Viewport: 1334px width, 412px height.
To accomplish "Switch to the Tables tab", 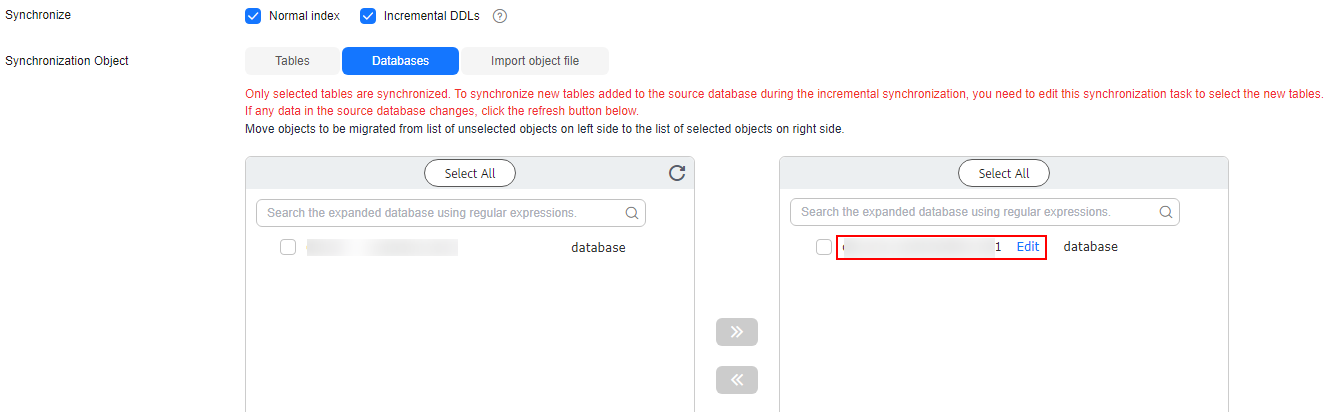I will click(x=293, y=61).
